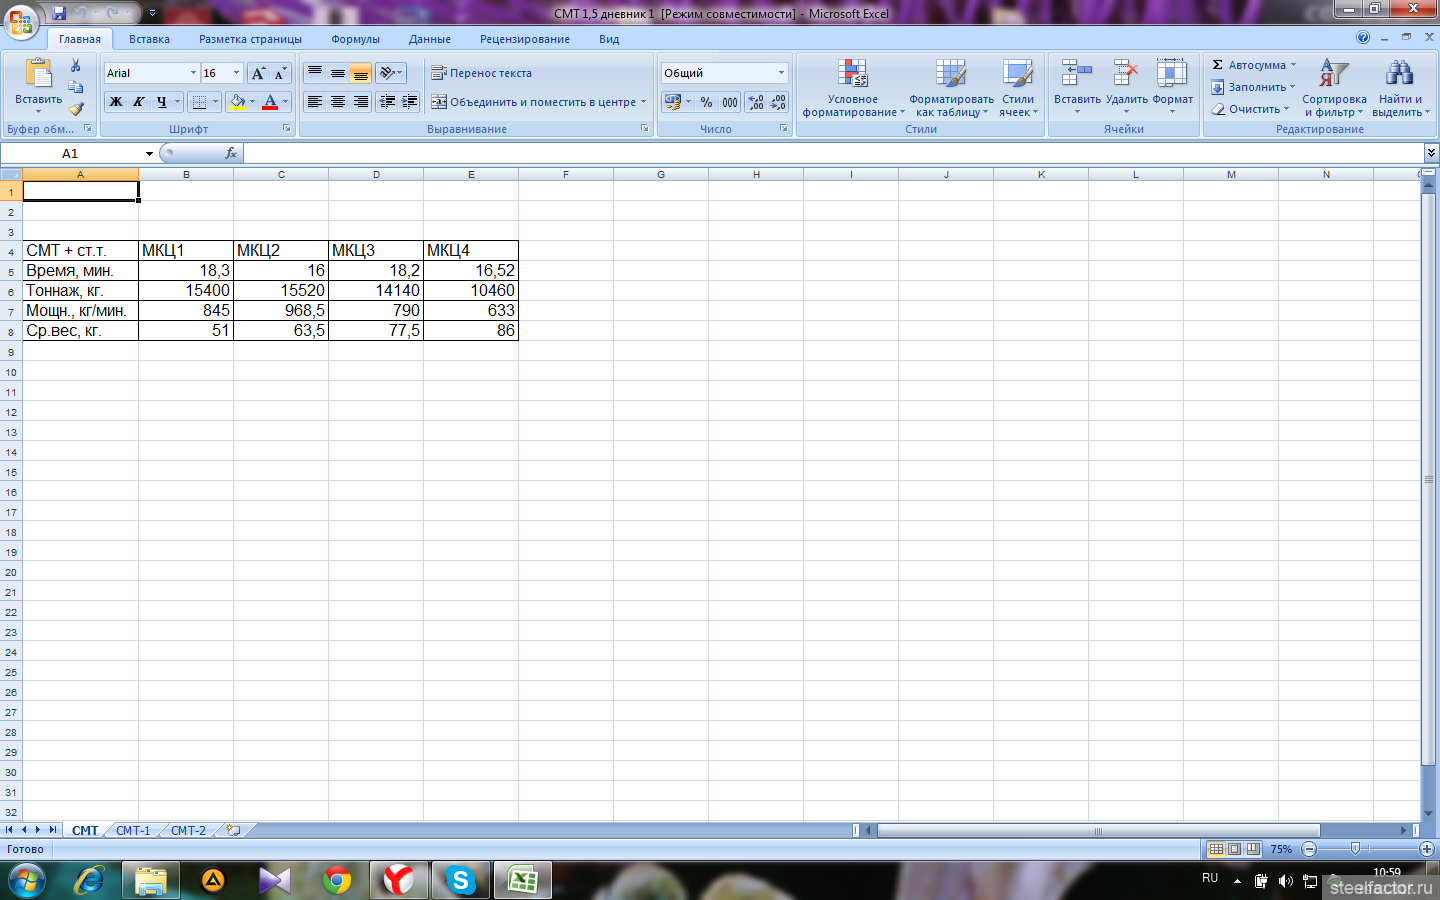The image size is (1440, 900).
Task: Open the Name Box dropdown arrow
Action: pos(149,154)
